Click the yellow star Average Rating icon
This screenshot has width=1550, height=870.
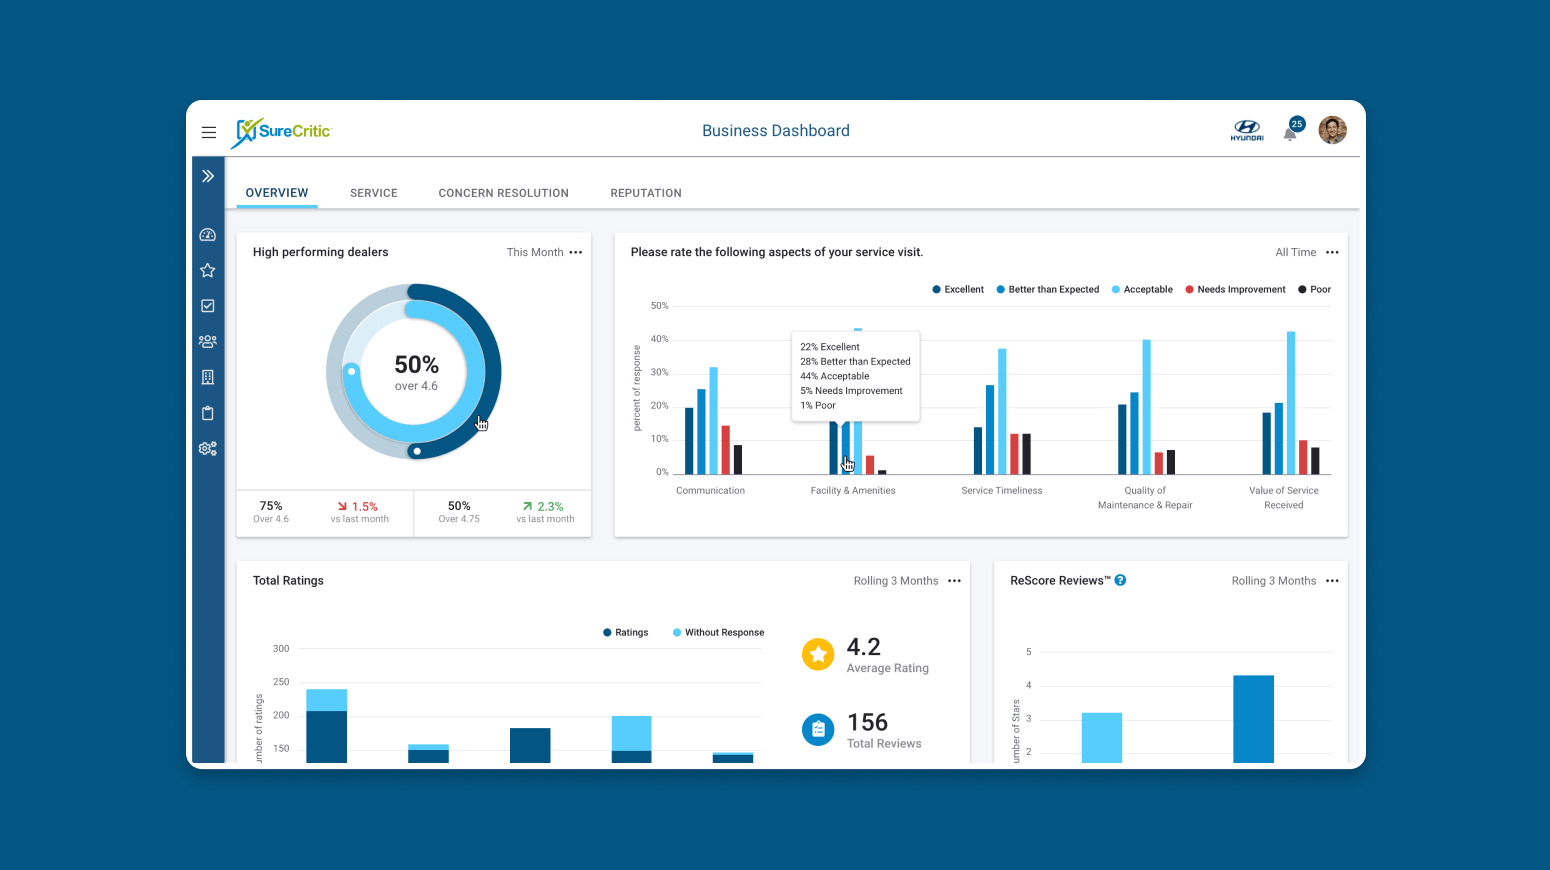click(818, 654)
